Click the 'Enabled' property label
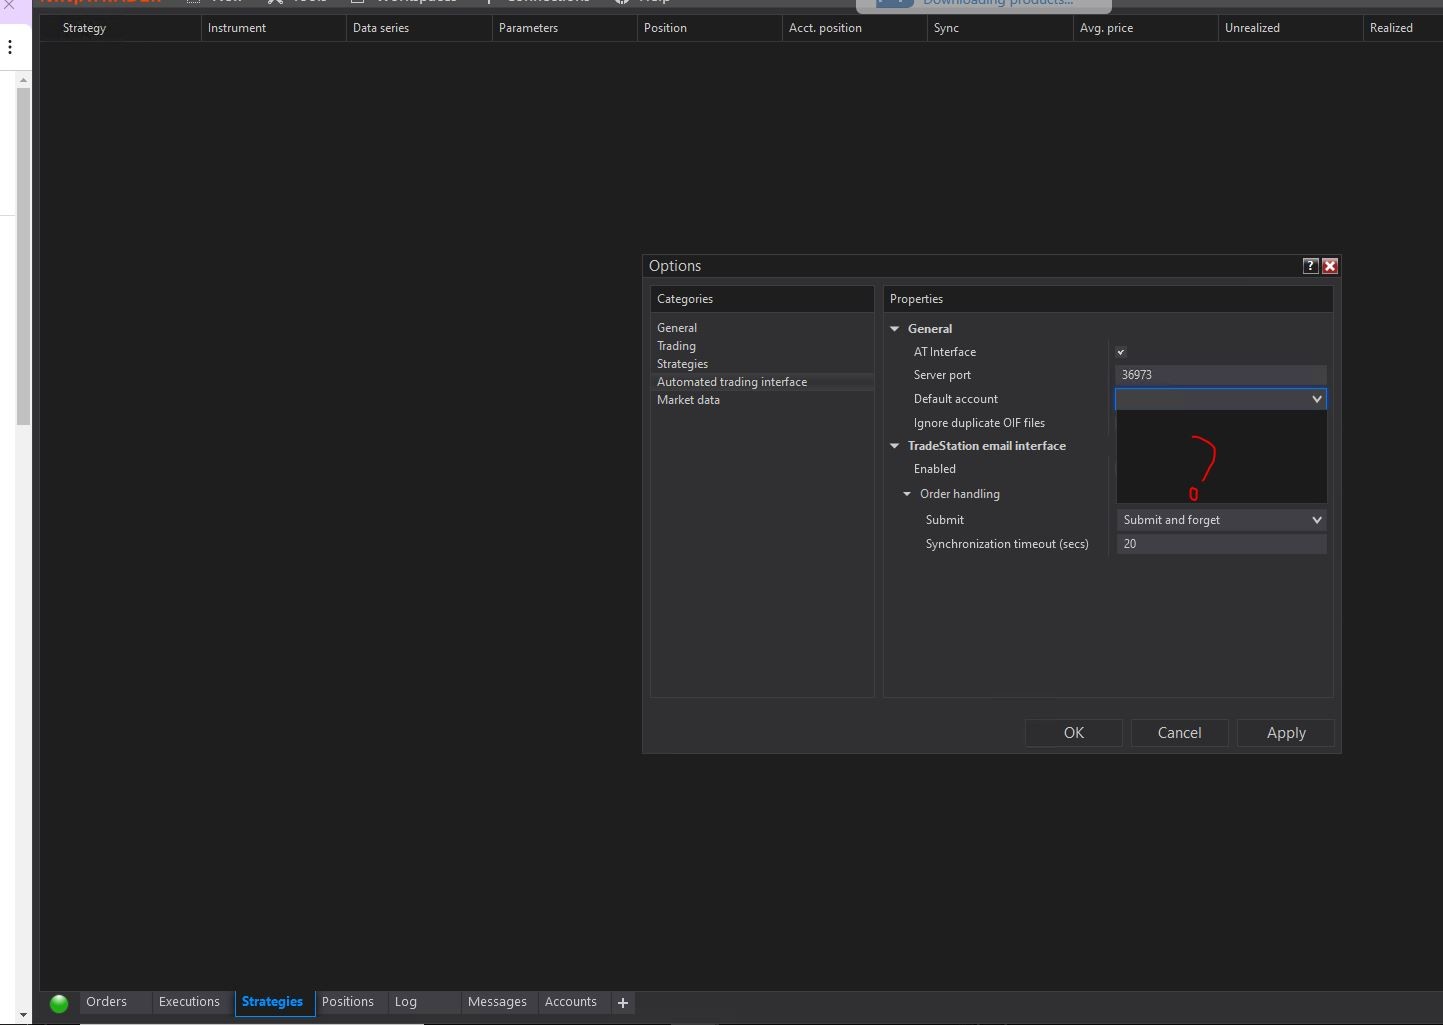Image resolution: width=1443 pixels, height=1025 pixels. (x=935, y=469)
